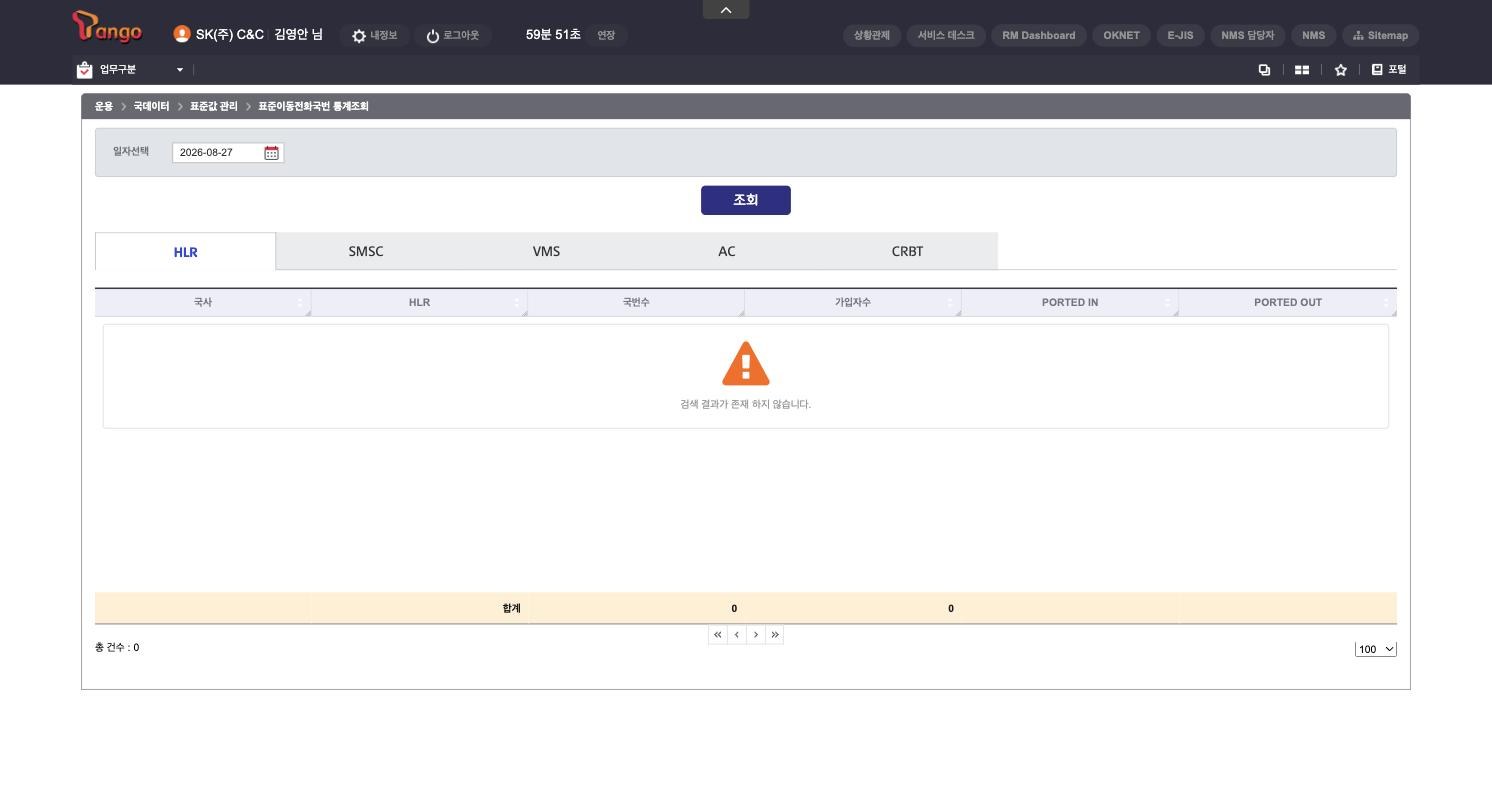This screenshot has width=1492, height=812.
Task: Click the window popup icon
Action: point(1264,70)
